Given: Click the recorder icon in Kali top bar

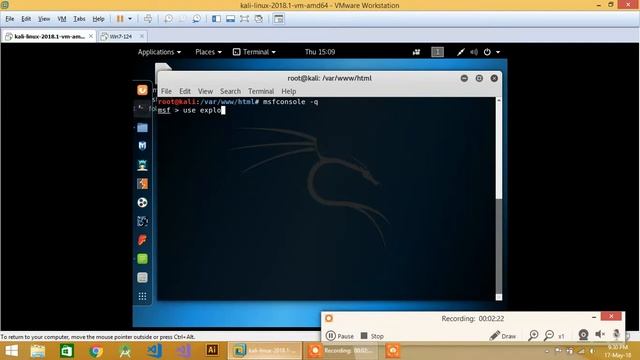Looking at the screenshot, I should point(416,52).
